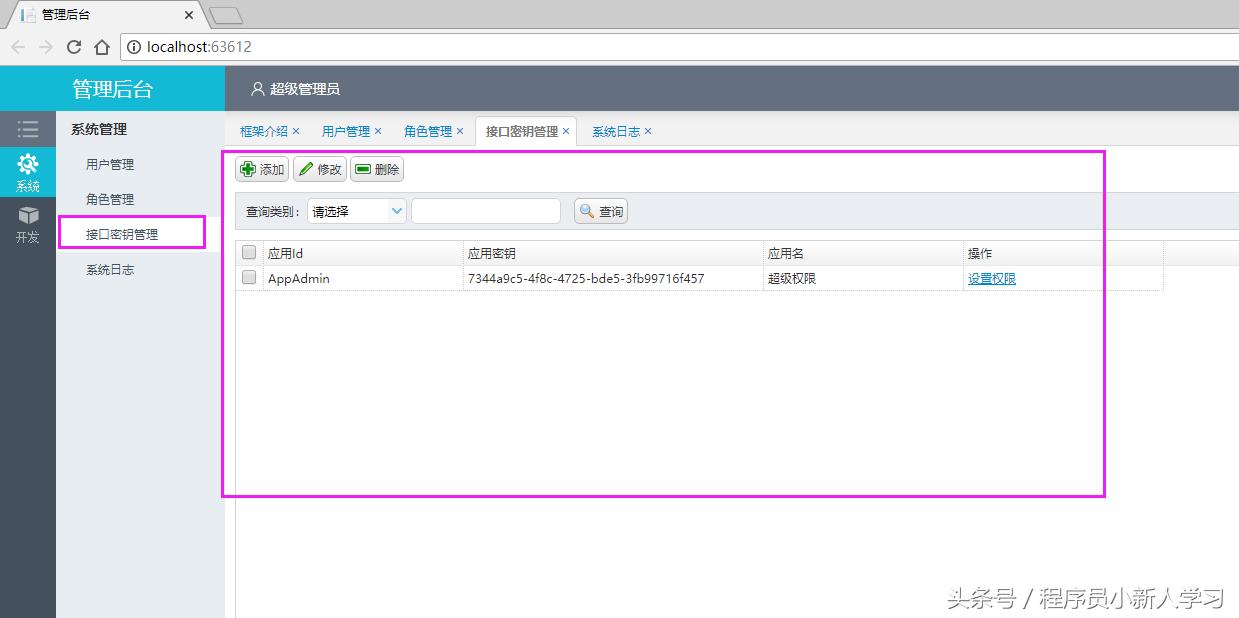Click the 设置权限 link for AppAdmin
This screenshot has width=1239, height=618.
991,278
